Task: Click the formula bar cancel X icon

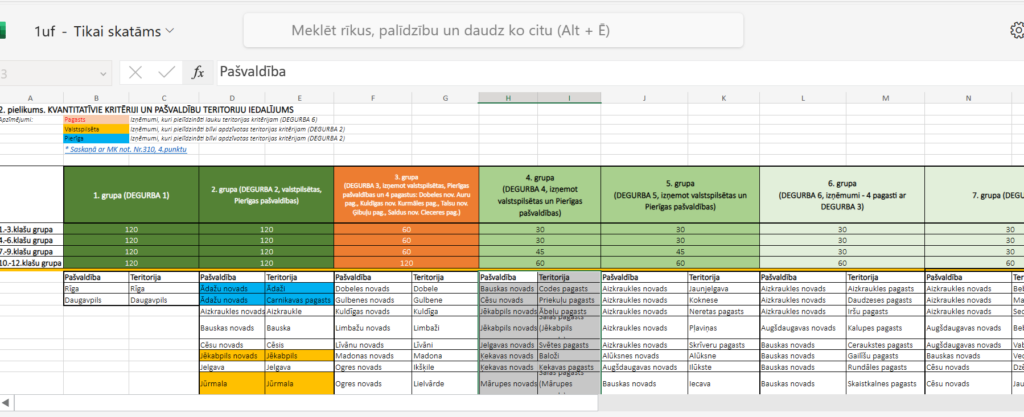Action: (136, 72)
